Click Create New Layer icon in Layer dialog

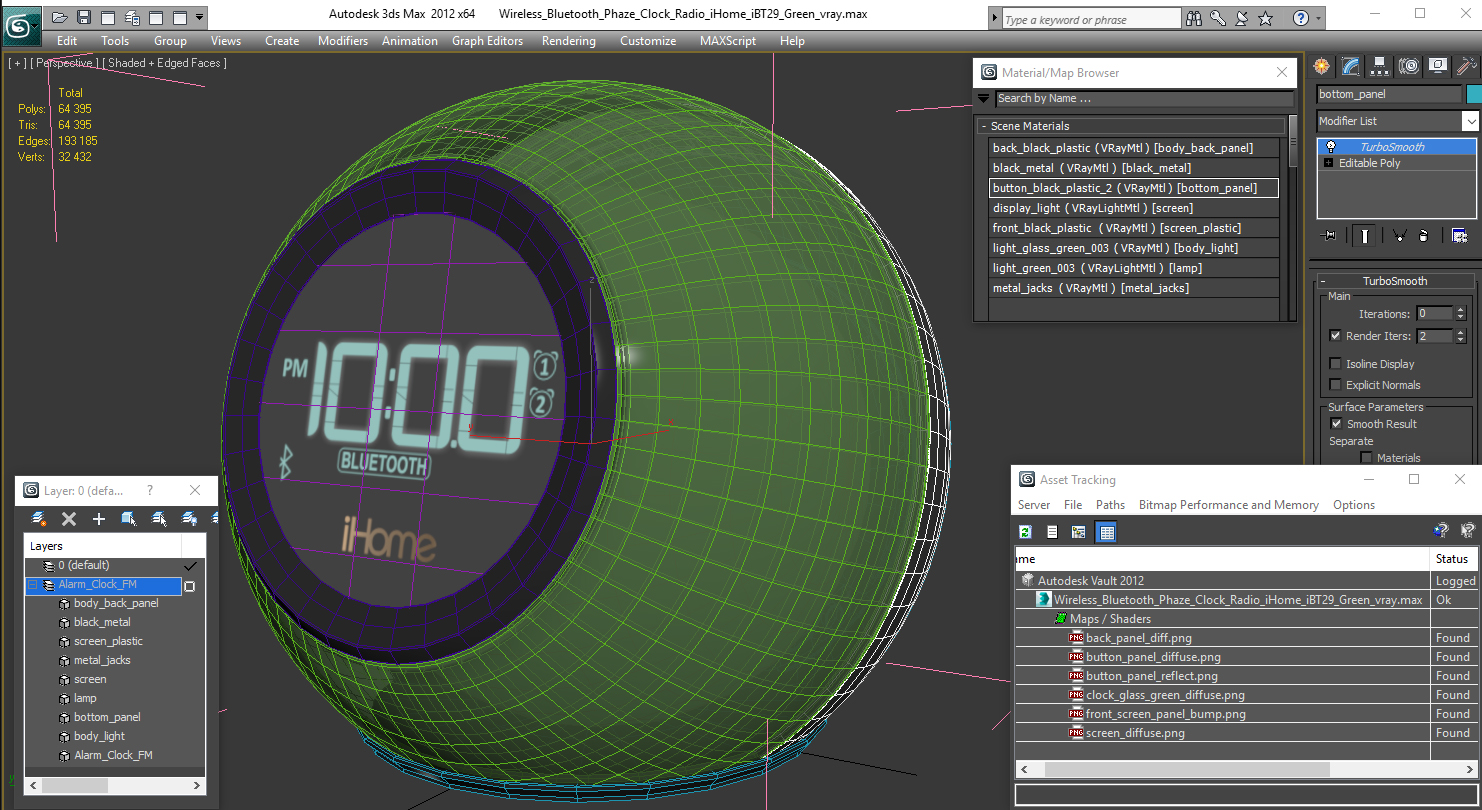click(39, 518)
